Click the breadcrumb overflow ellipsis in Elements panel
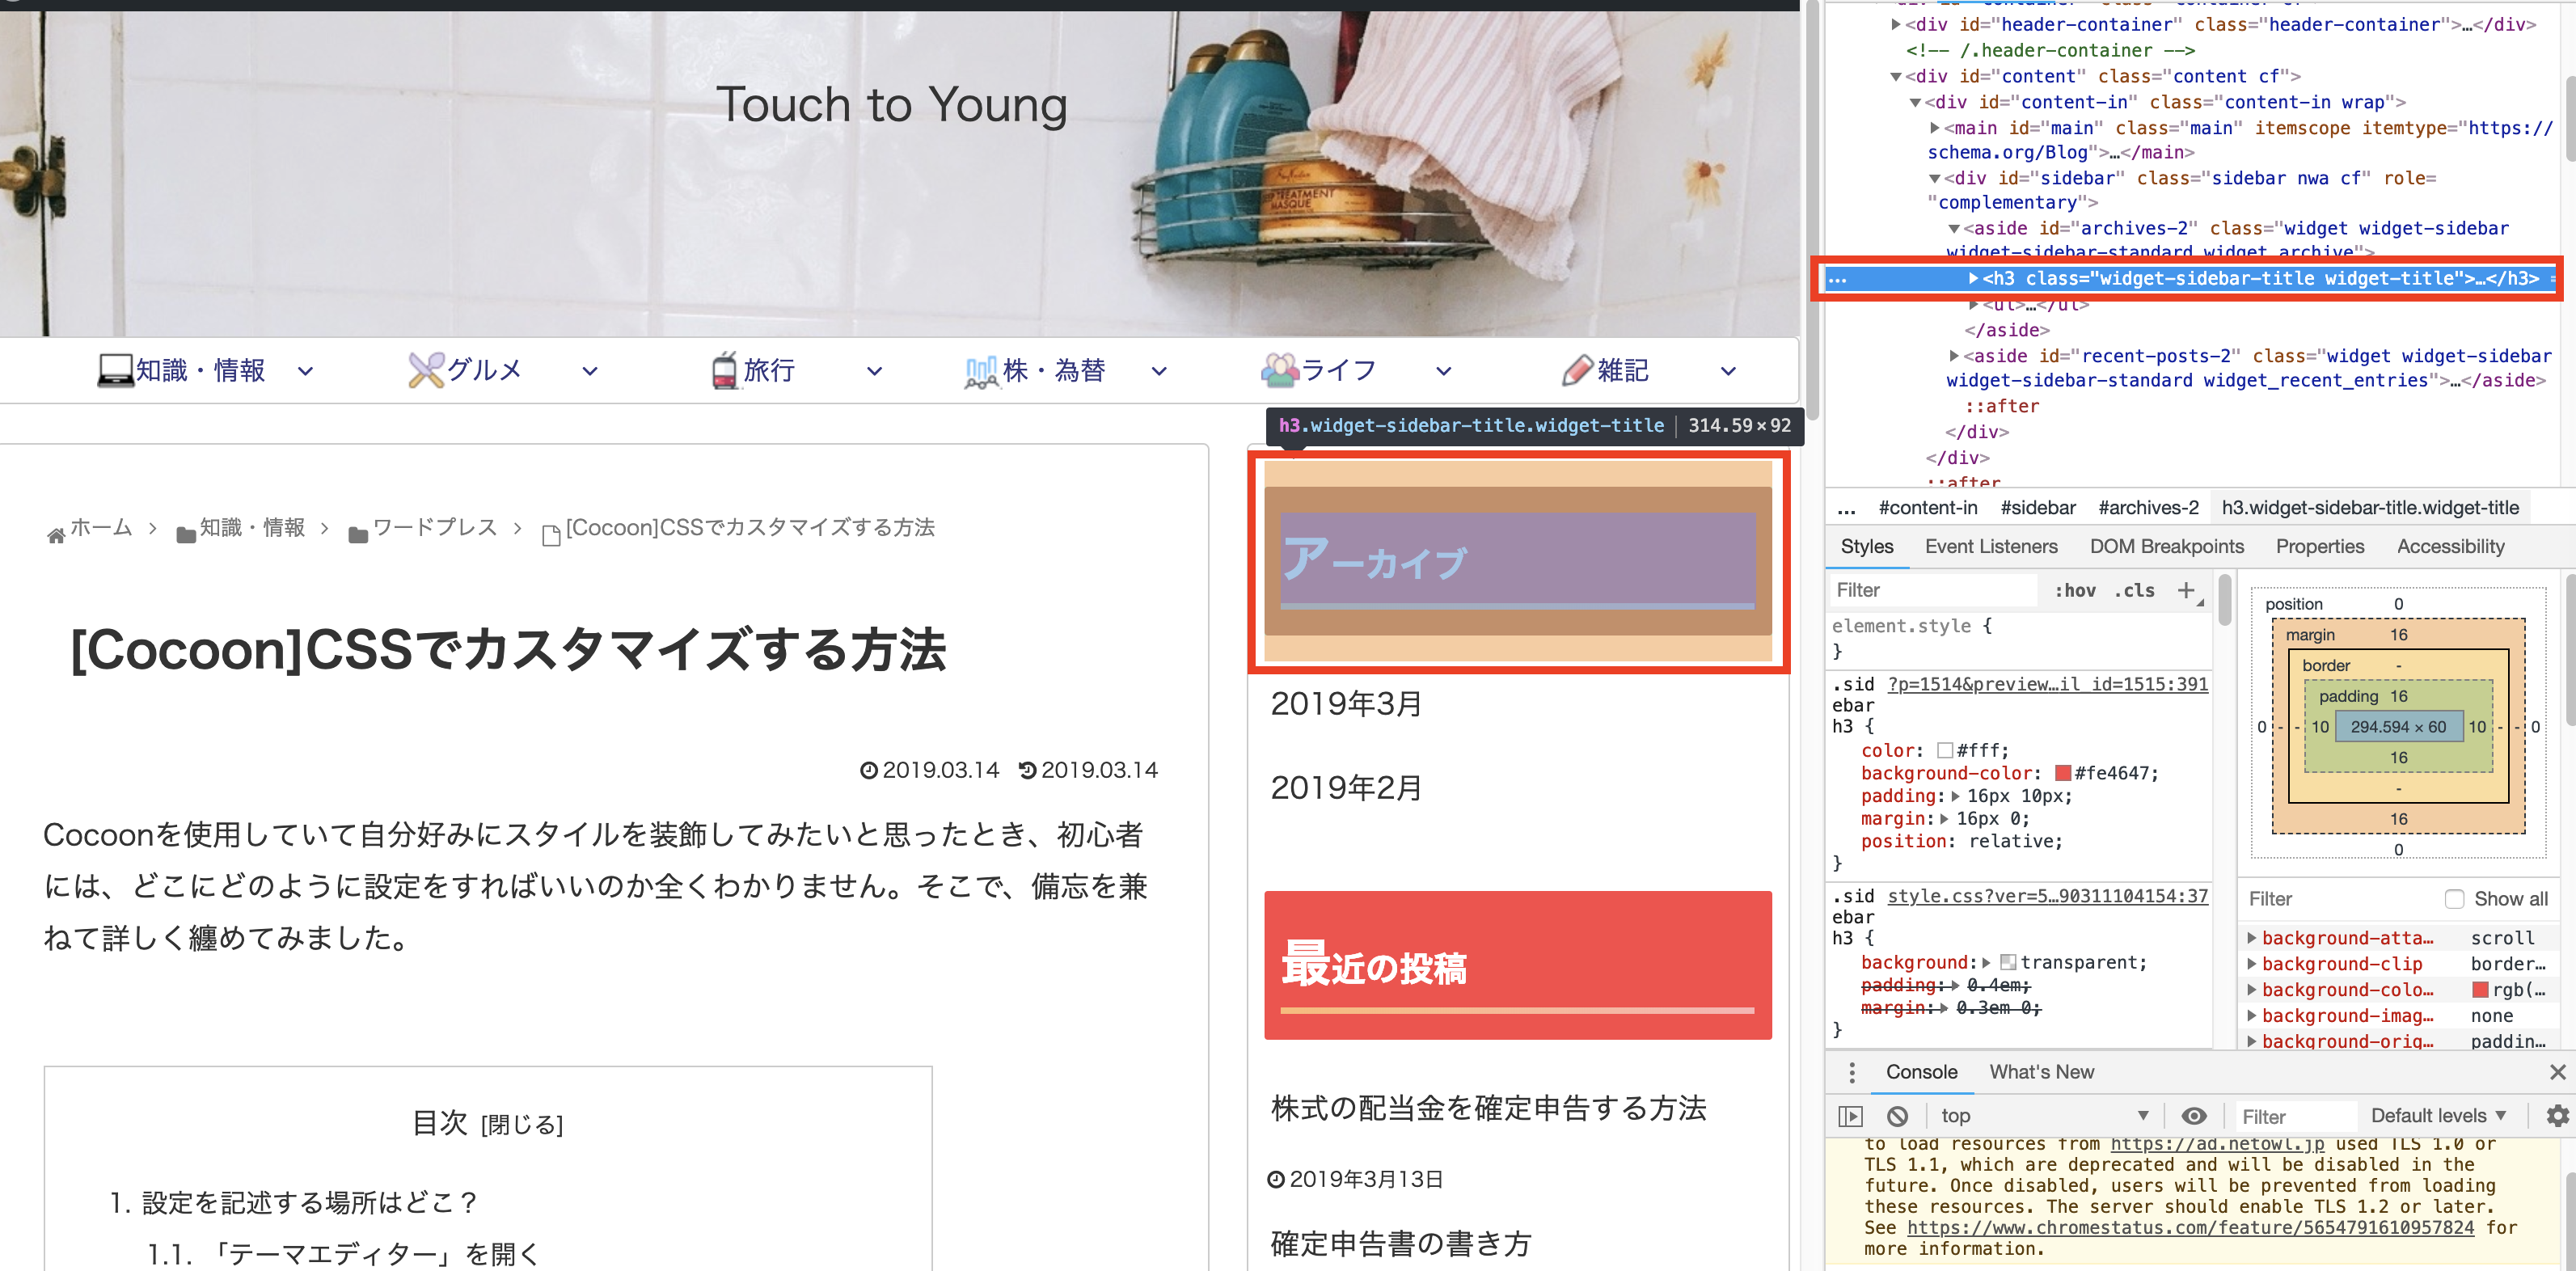The image size is (2576, 1271). click(1846, 508)
